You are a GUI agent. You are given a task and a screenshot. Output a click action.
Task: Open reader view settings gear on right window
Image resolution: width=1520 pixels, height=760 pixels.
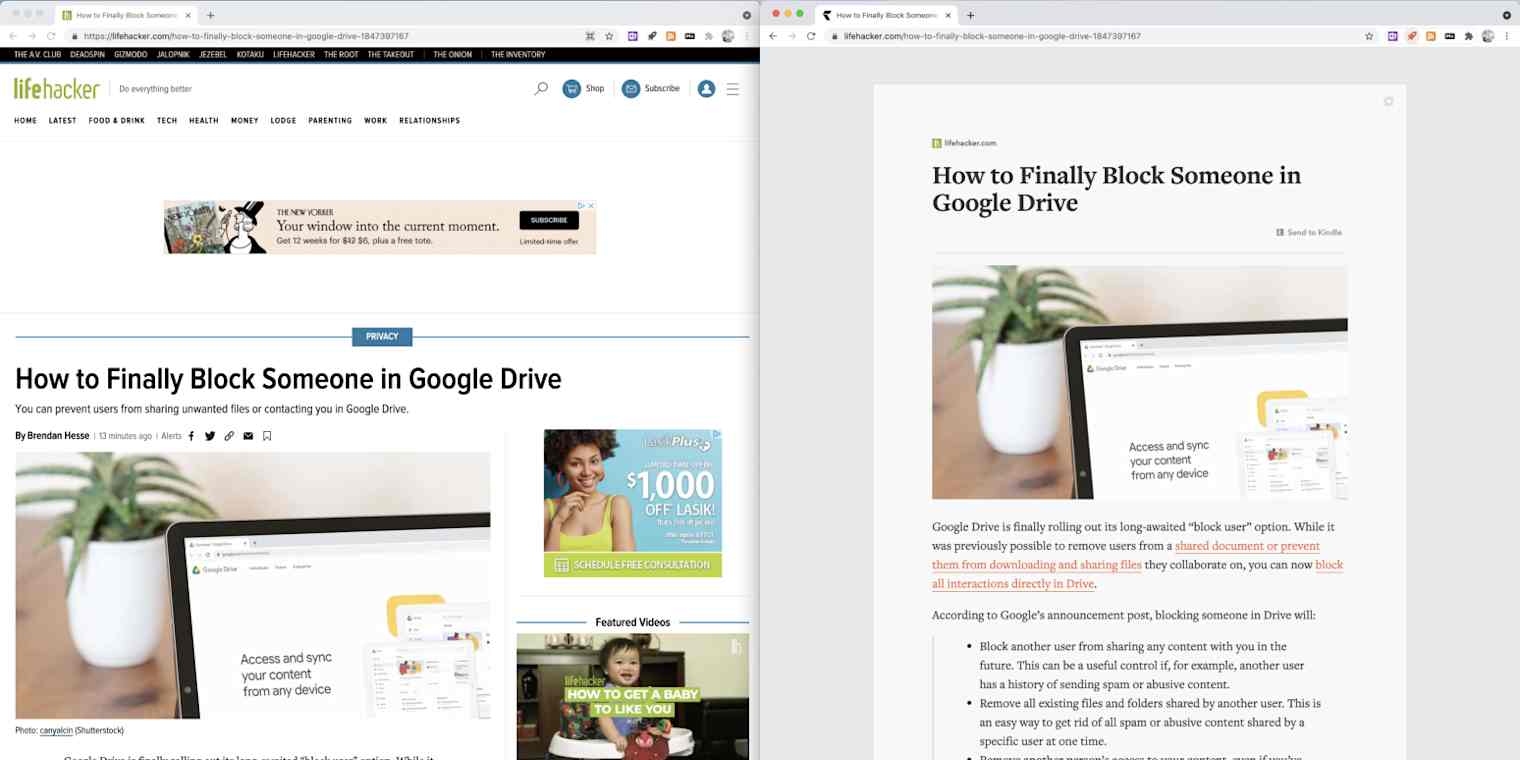pos(1388,101)
